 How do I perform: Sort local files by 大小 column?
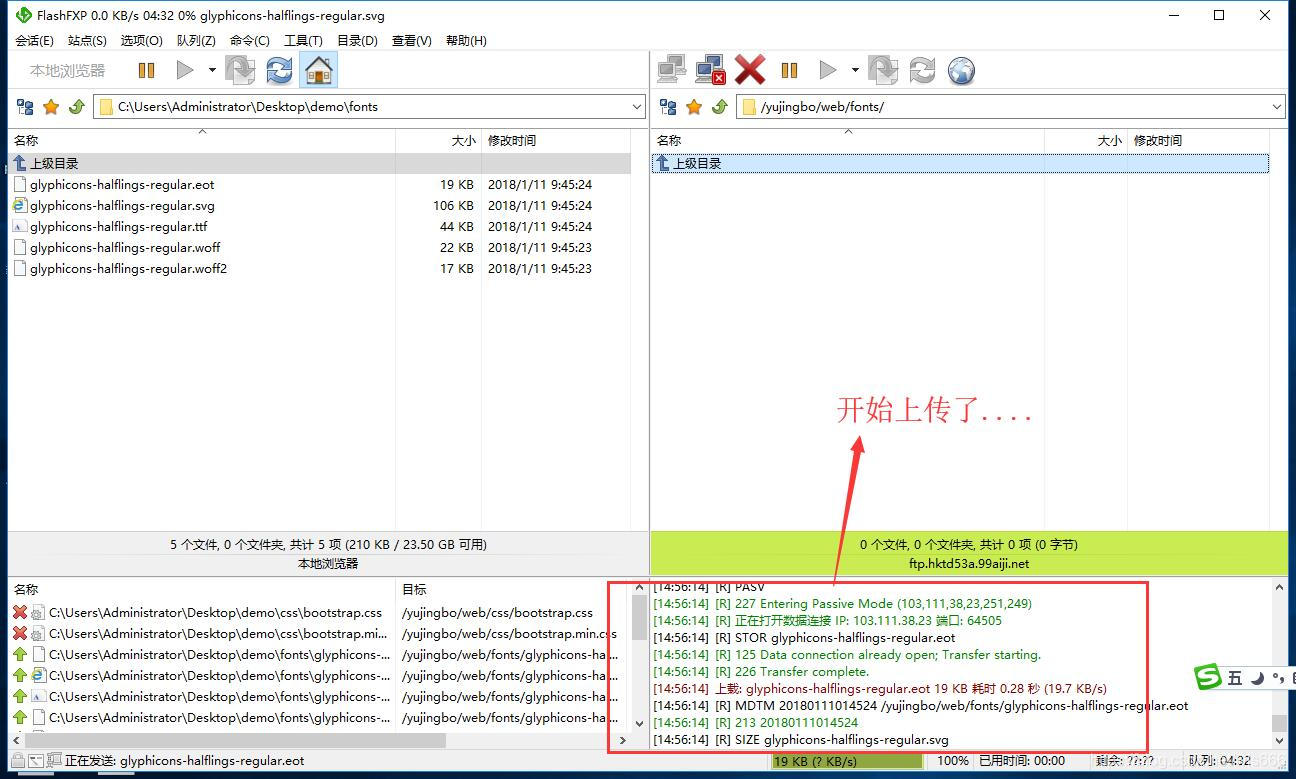(439, 141)
